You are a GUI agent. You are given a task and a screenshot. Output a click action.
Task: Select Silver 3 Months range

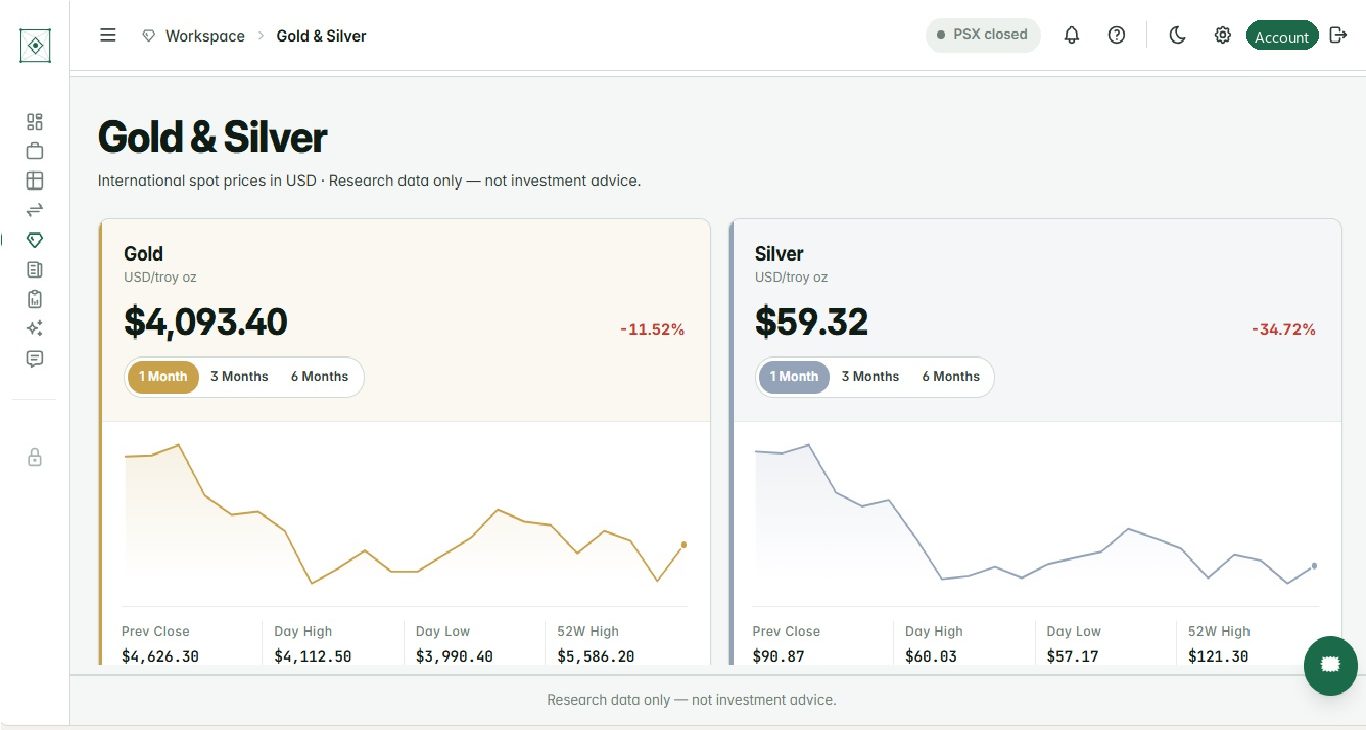click(870, 377)
